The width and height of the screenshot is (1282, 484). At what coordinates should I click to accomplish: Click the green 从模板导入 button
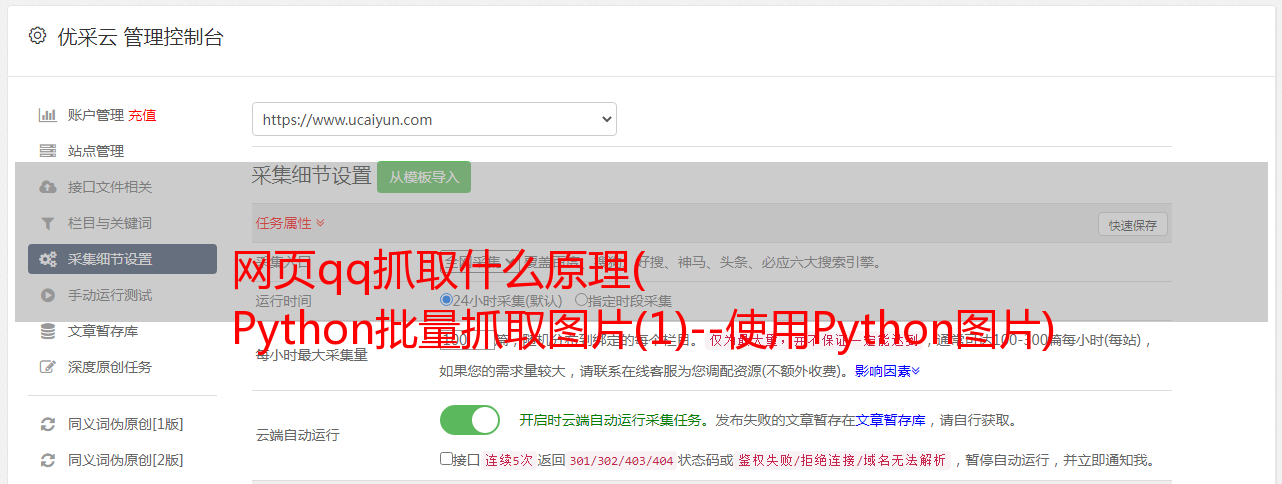[x=424, y=177]
